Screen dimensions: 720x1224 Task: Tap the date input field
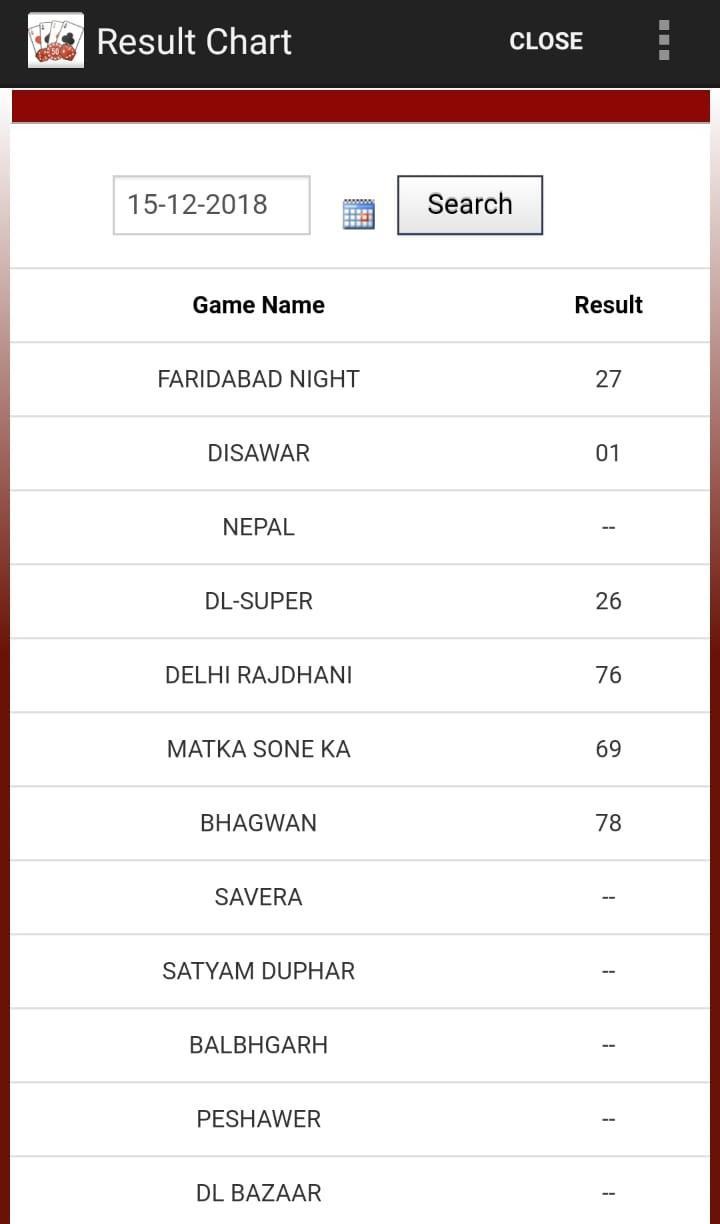point(211,205)
